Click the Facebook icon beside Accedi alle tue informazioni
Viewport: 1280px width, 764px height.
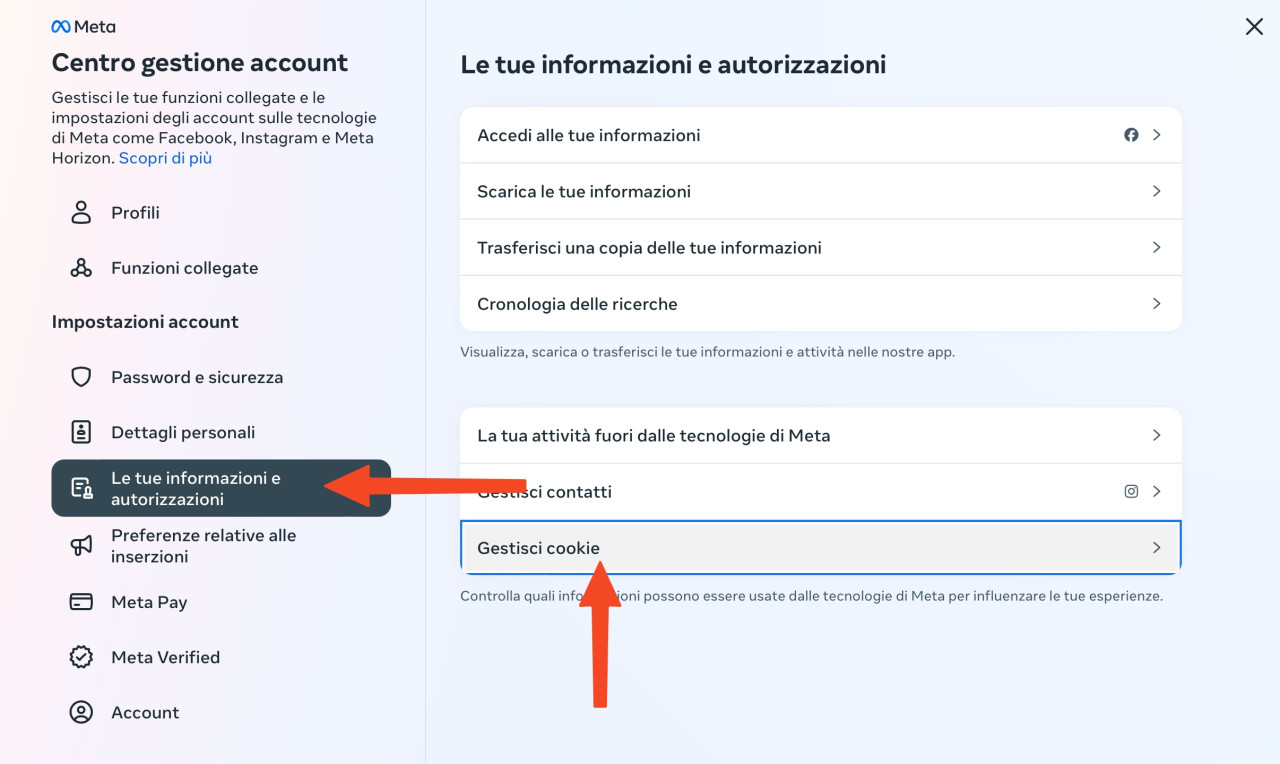click(1131, 135)
